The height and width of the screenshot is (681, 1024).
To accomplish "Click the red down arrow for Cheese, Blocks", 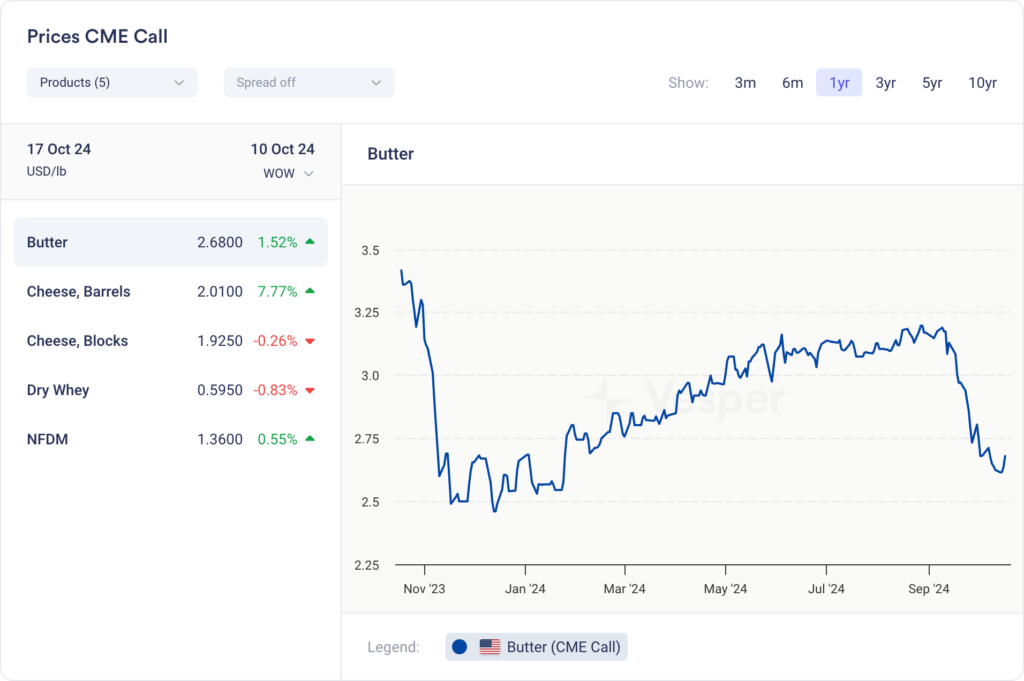I will (310, 341).
